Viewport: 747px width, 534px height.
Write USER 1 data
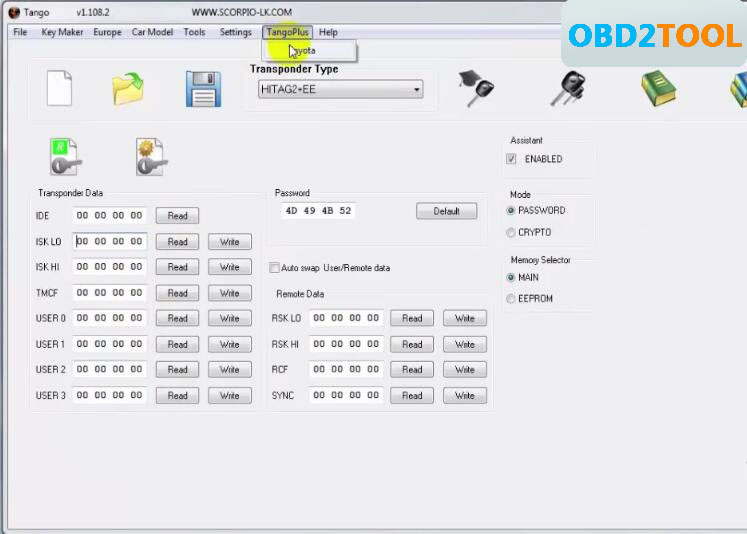pos(230,344)
